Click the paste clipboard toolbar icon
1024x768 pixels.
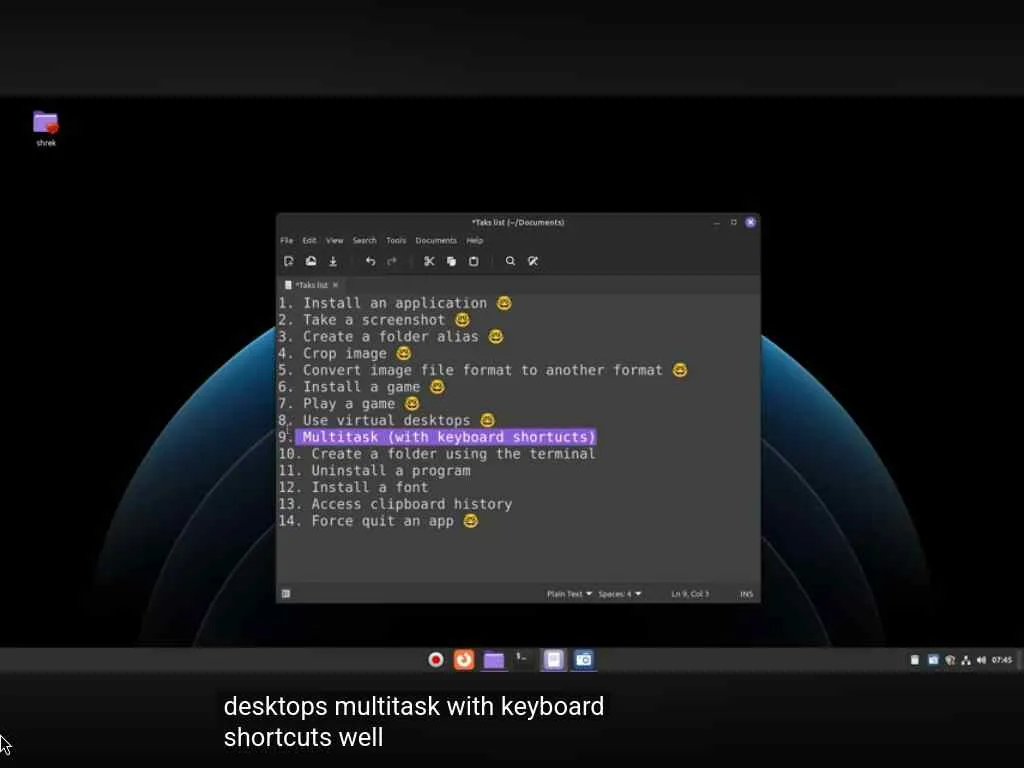(x=473, y=261)
